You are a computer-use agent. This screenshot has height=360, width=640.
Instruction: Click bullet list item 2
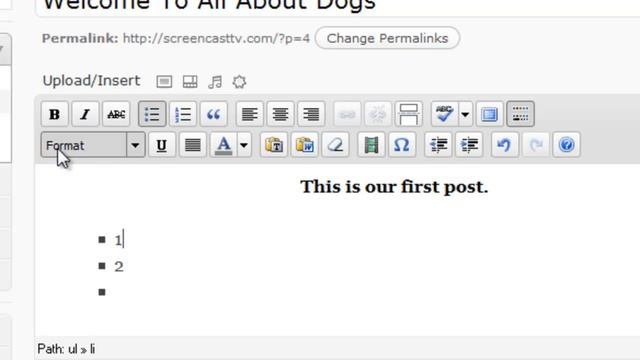(119, 267)
